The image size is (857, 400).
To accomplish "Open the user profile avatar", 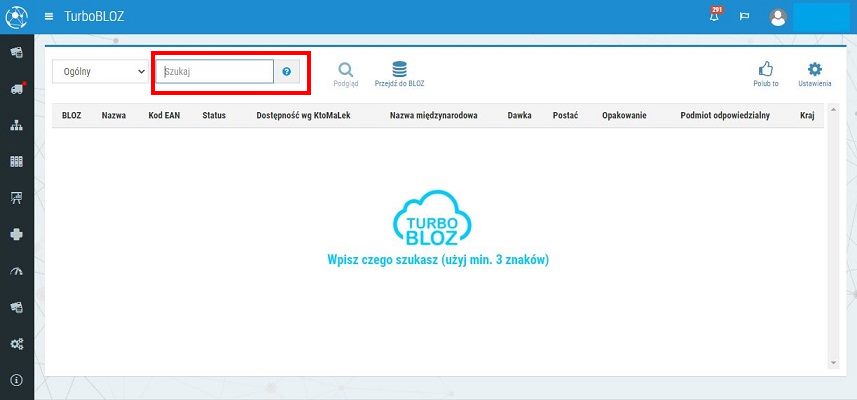I will click(778, 17).
